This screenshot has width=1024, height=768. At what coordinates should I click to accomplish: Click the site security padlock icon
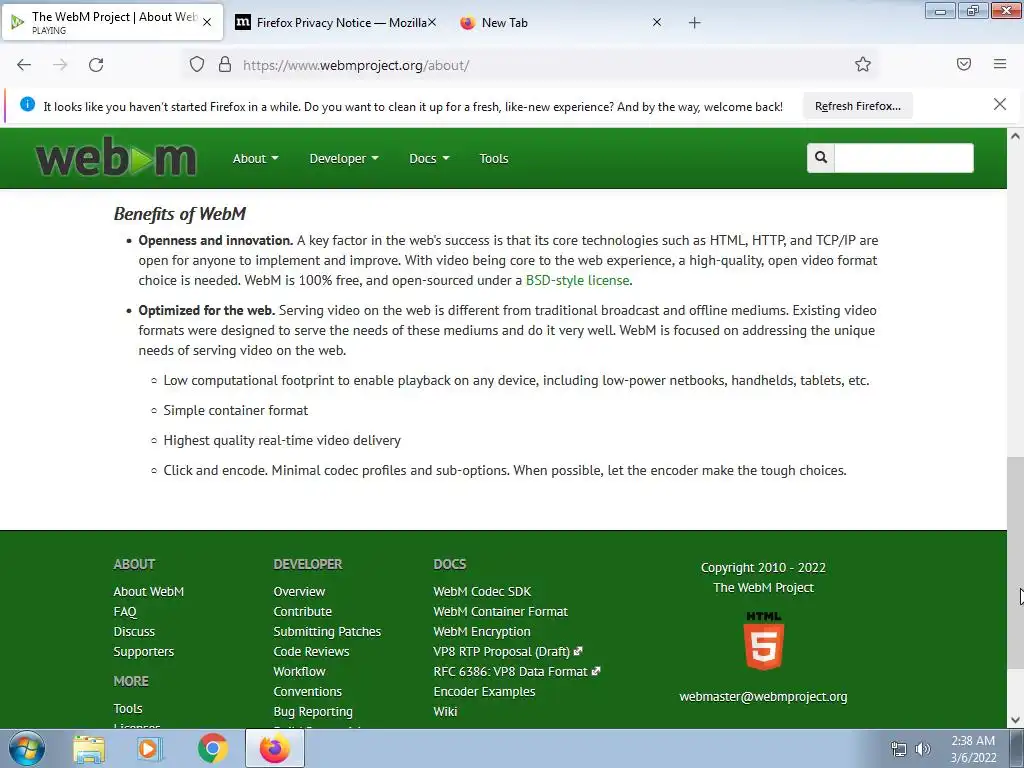pos(225,65)
